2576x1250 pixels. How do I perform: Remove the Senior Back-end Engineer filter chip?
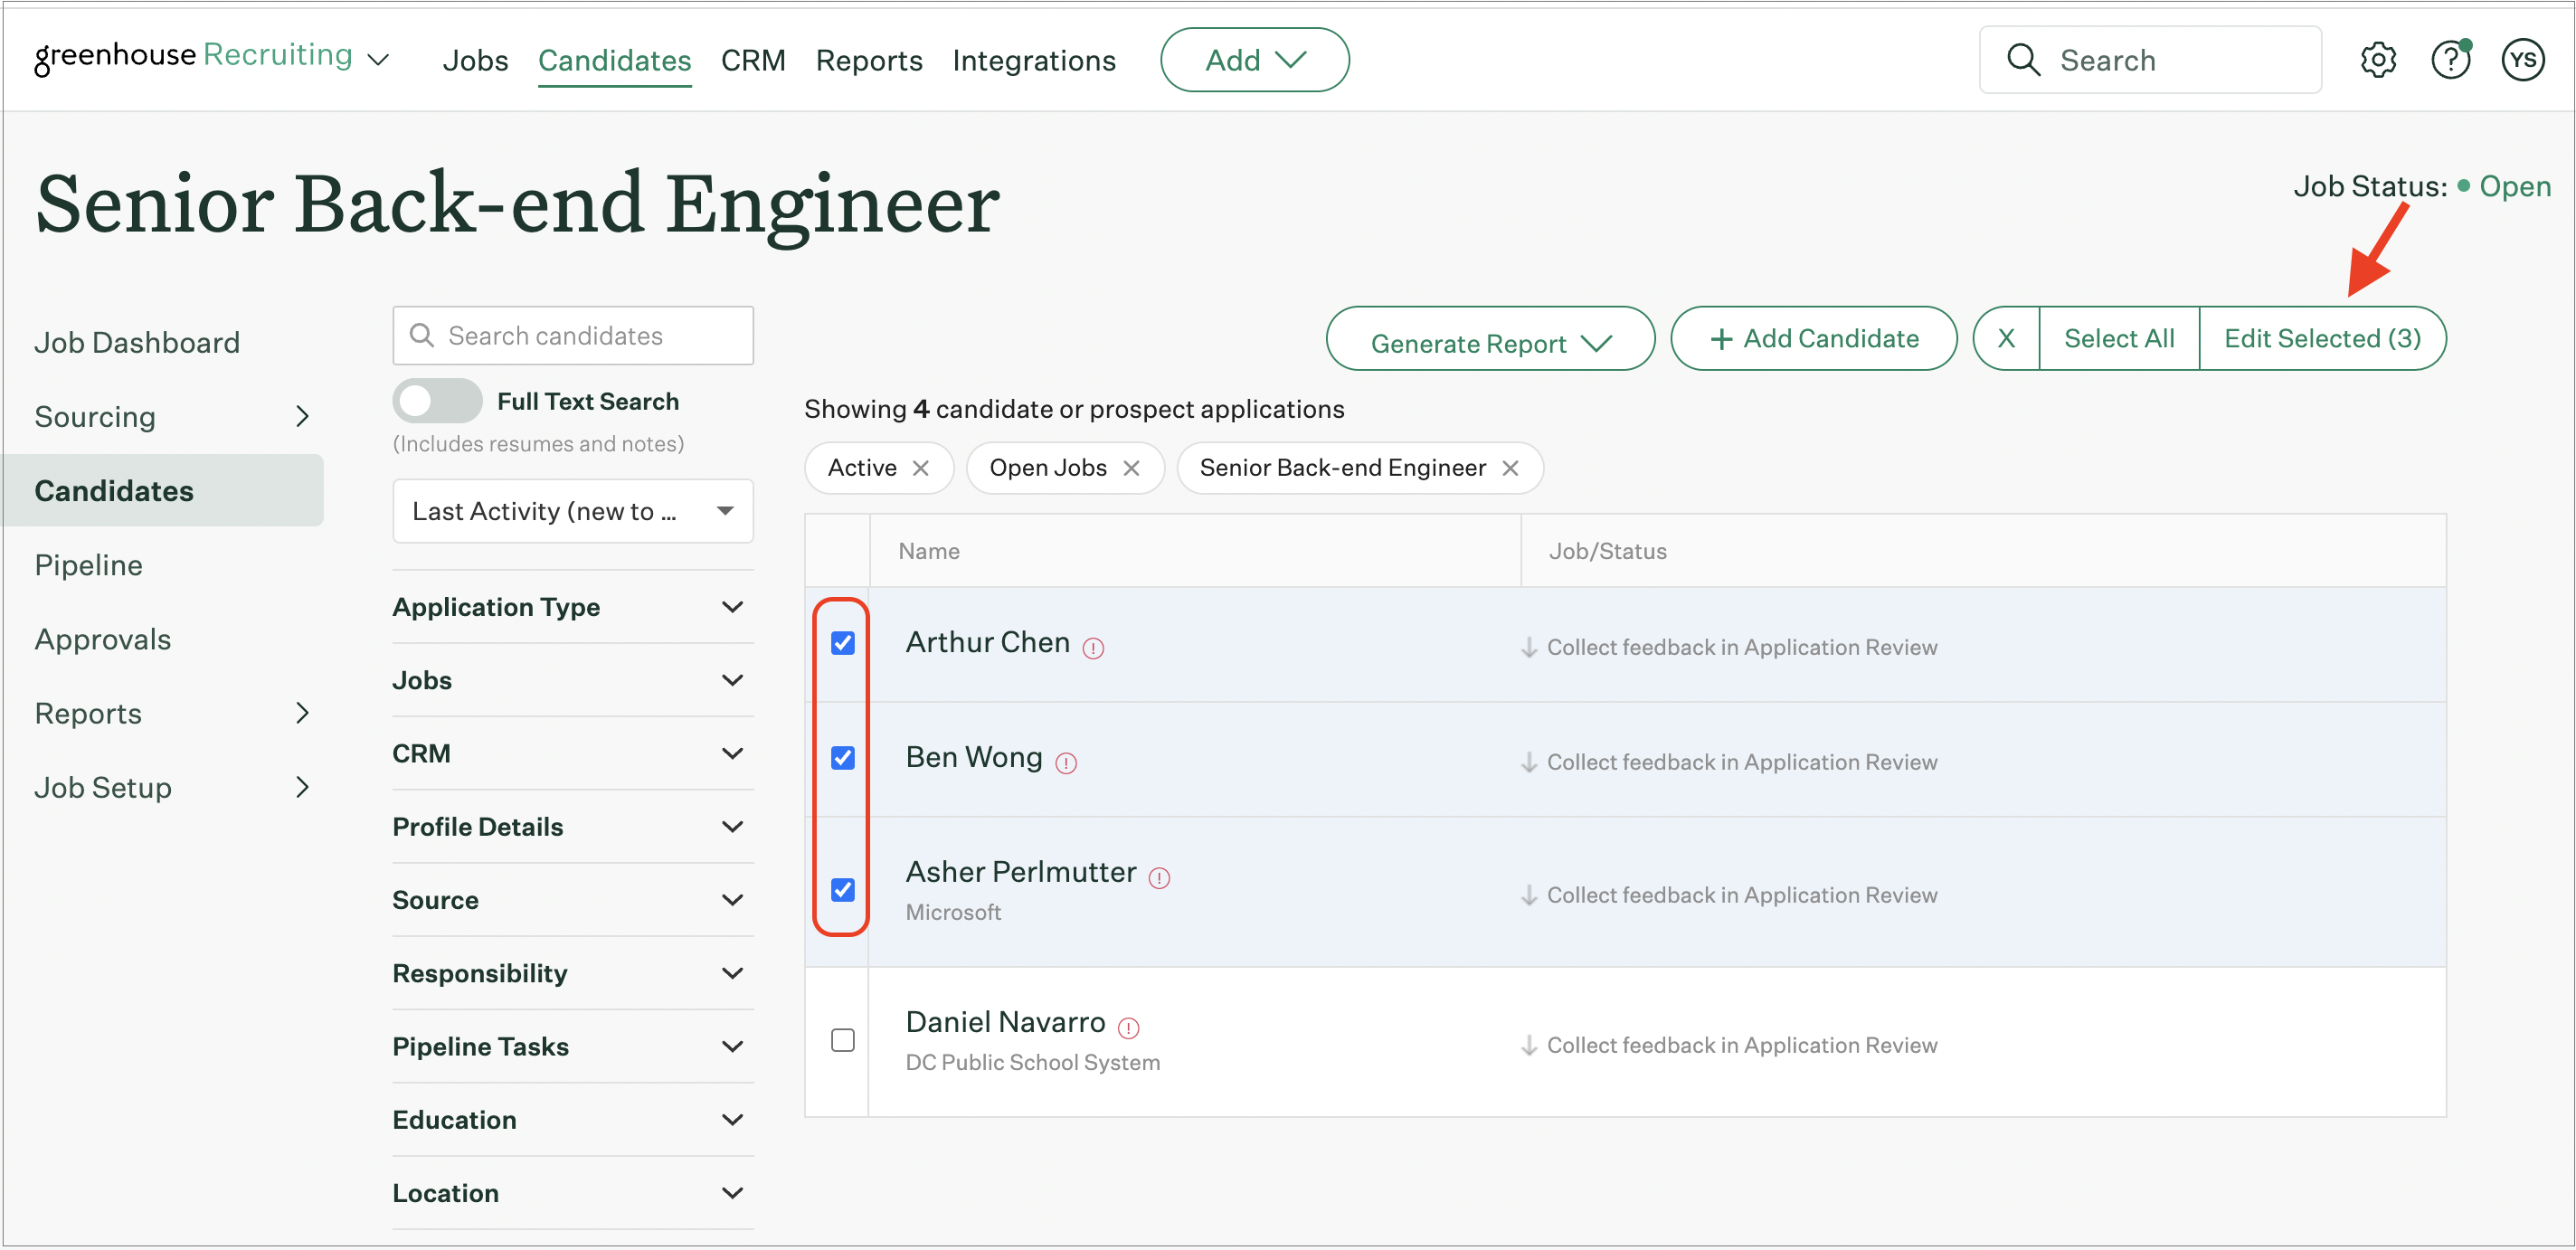pos(1510,468)
